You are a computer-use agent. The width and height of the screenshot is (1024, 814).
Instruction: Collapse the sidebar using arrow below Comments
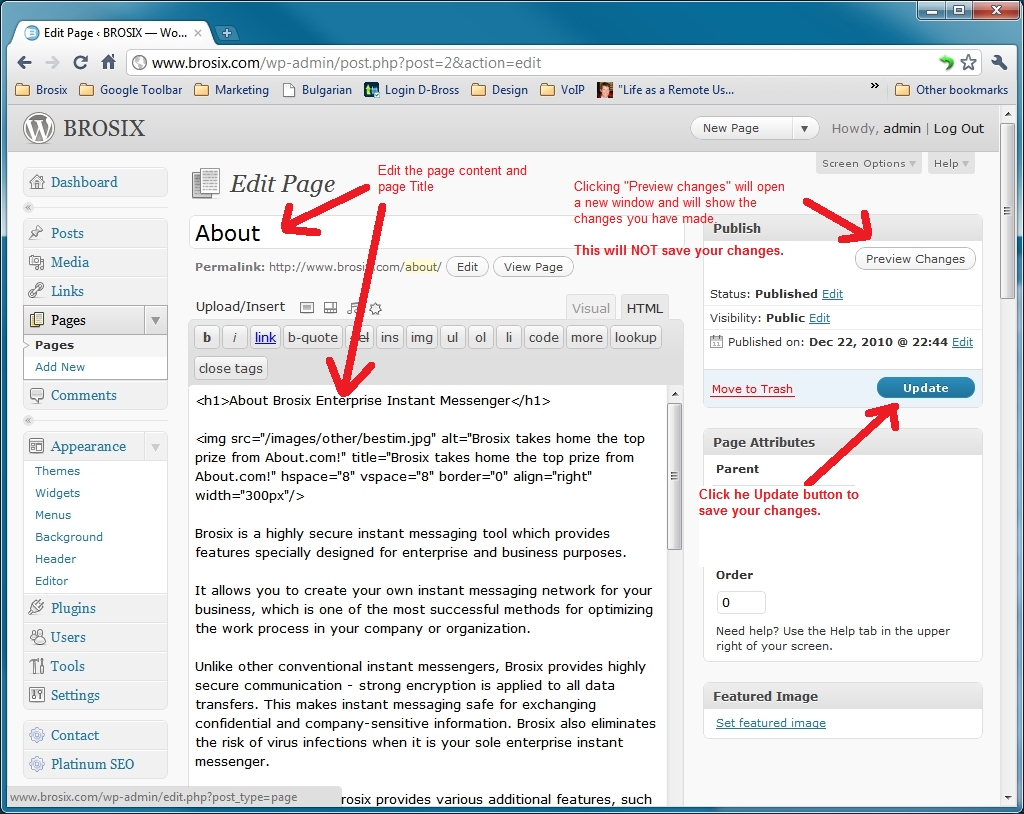pyautogui.click(x=28, y=420)
